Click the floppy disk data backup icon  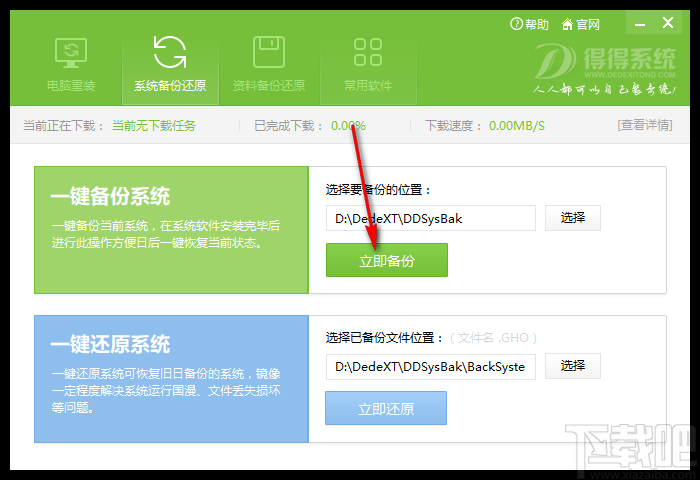[269, 52]
